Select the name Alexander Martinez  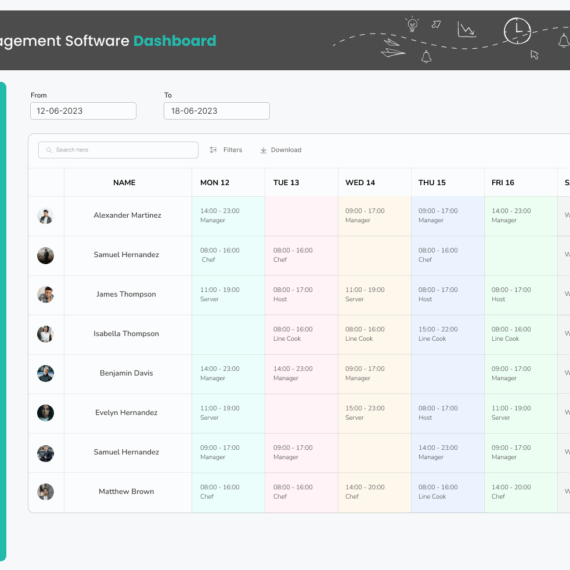point(127,215)
